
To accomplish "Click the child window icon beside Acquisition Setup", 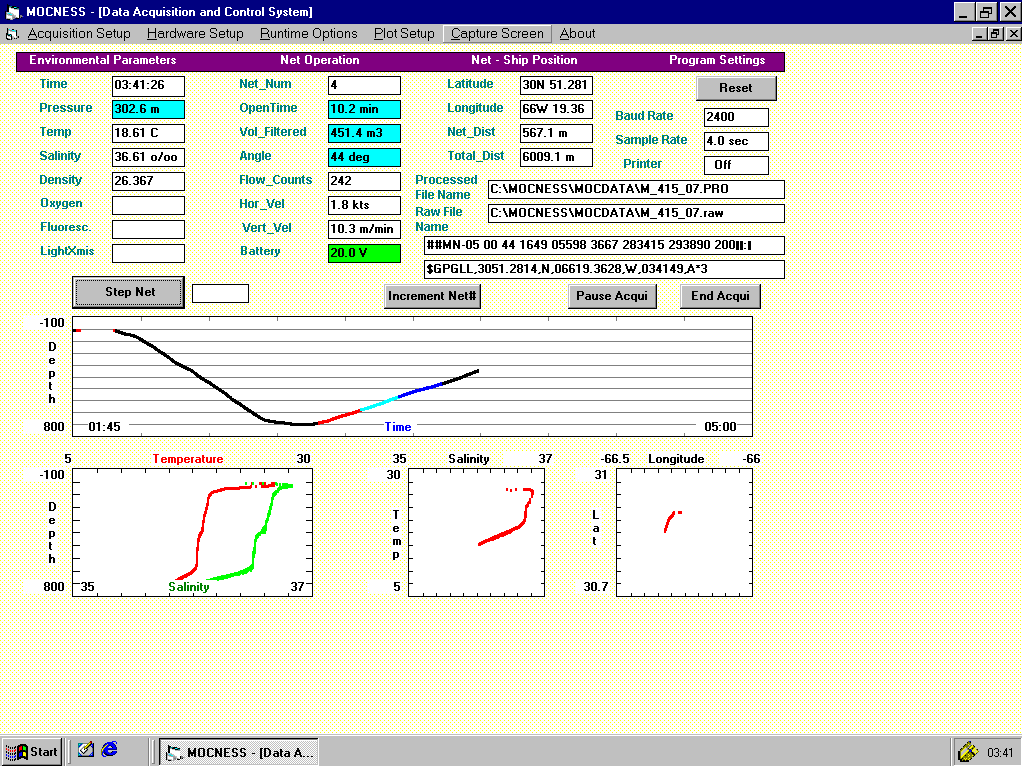I will coord(12,34).
